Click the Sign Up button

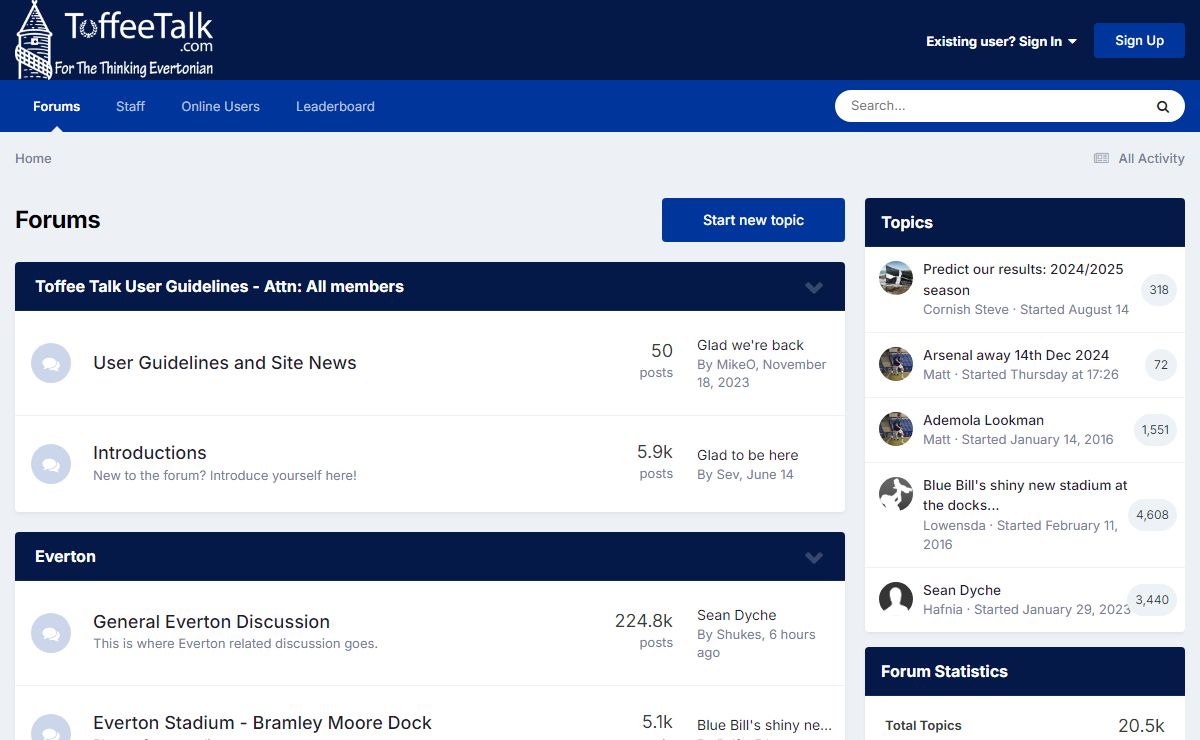(1139, 41)
